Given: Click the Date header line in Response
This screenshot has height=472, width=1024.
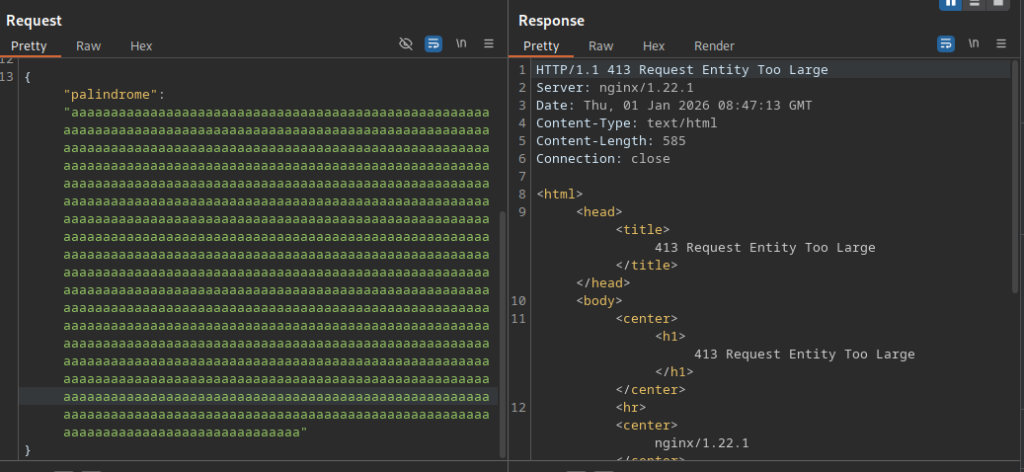Looking at the screenshot, I should [674, 105].
